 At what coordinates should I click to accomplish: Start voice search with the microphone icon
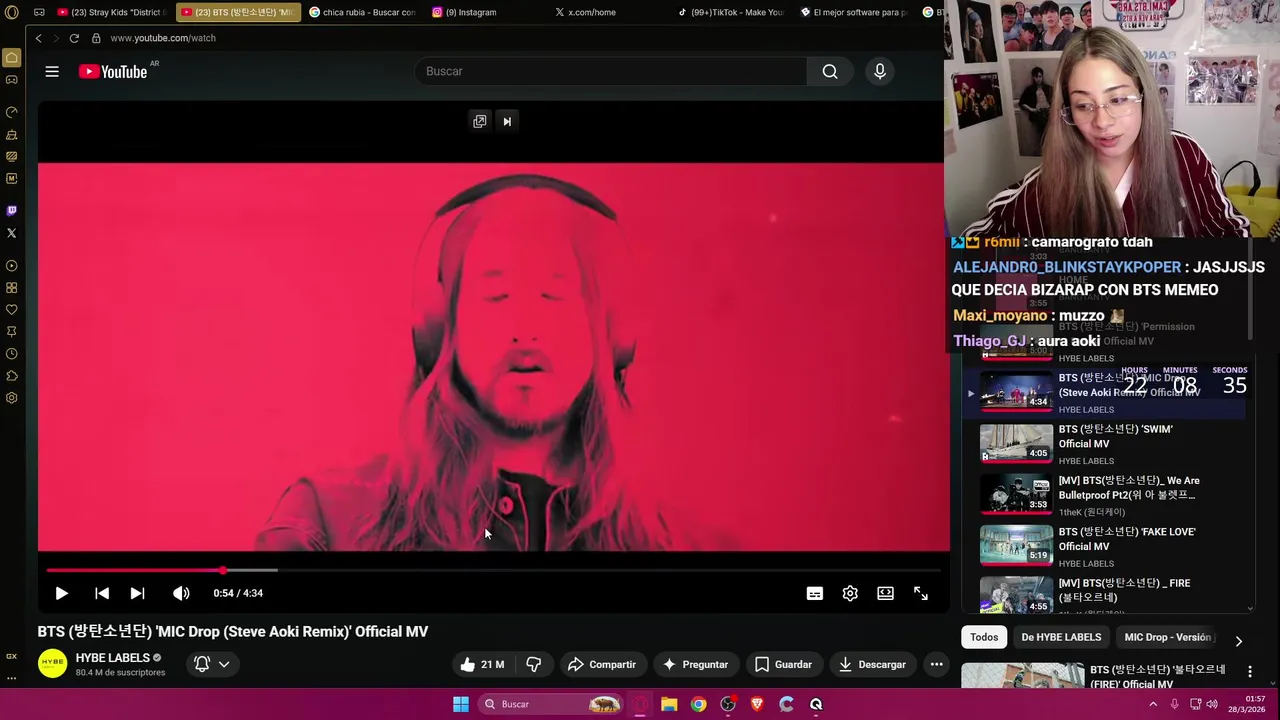coord(880,71)
